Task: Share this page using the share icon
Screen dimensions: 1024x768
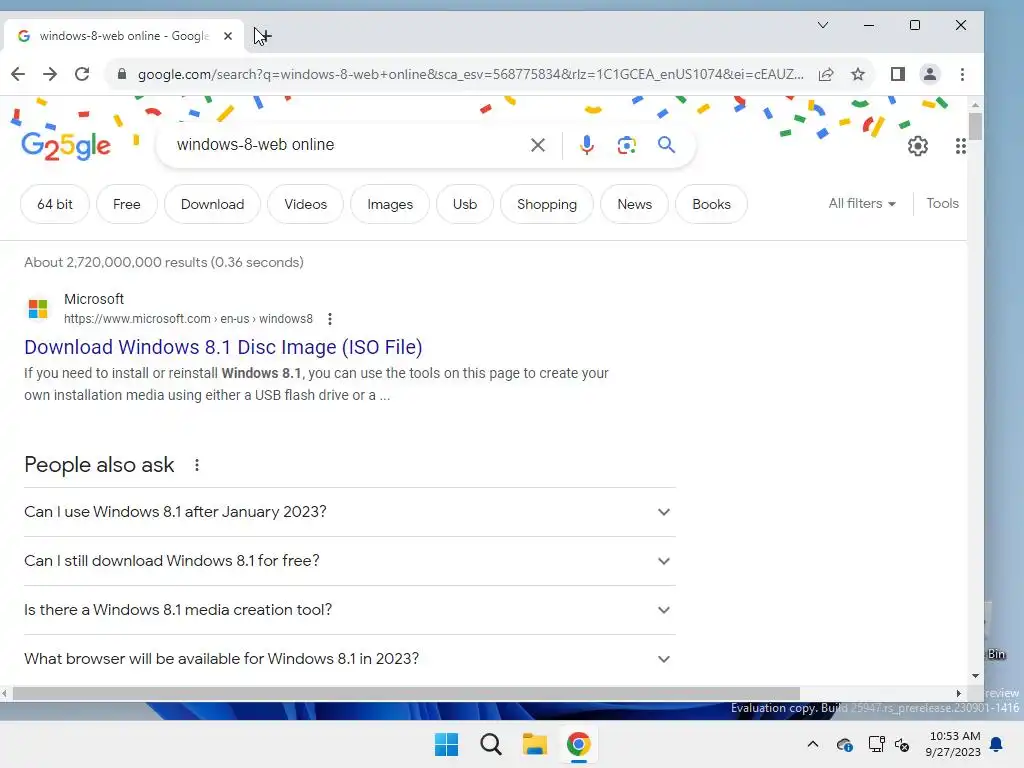Action: pos(826,74)
